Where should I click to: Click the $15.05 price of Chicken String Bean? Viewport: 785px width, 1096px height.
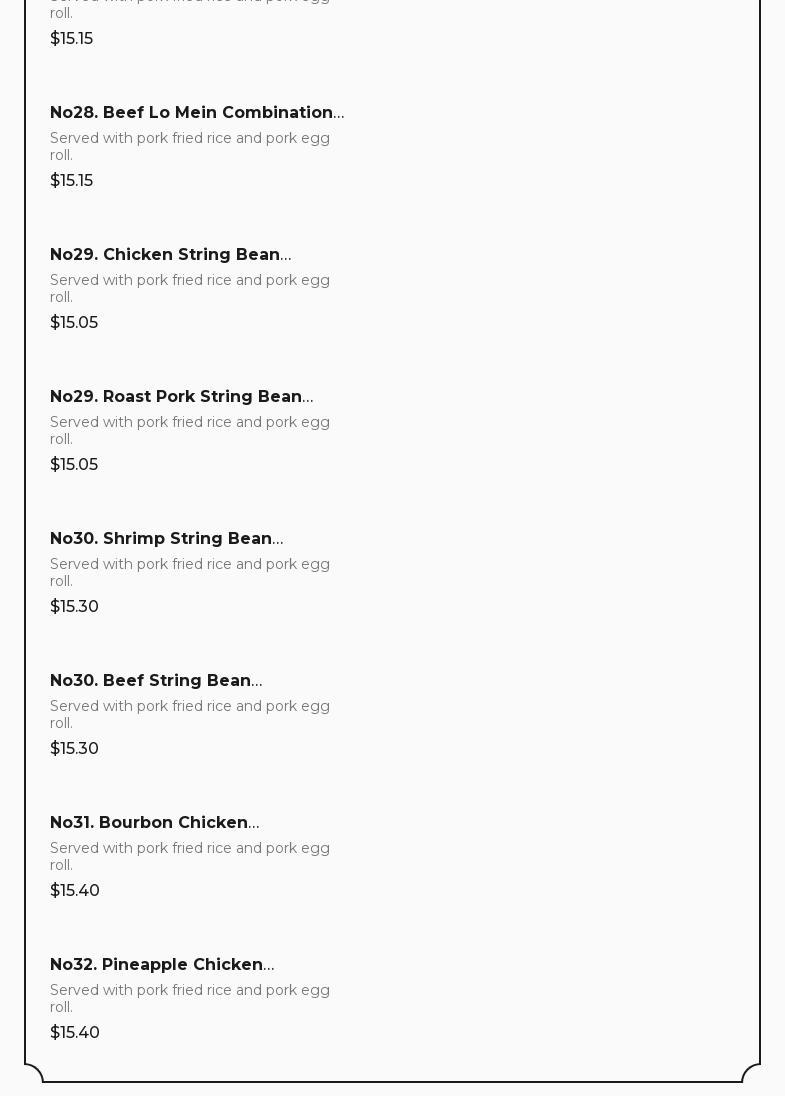coord(74,323)
